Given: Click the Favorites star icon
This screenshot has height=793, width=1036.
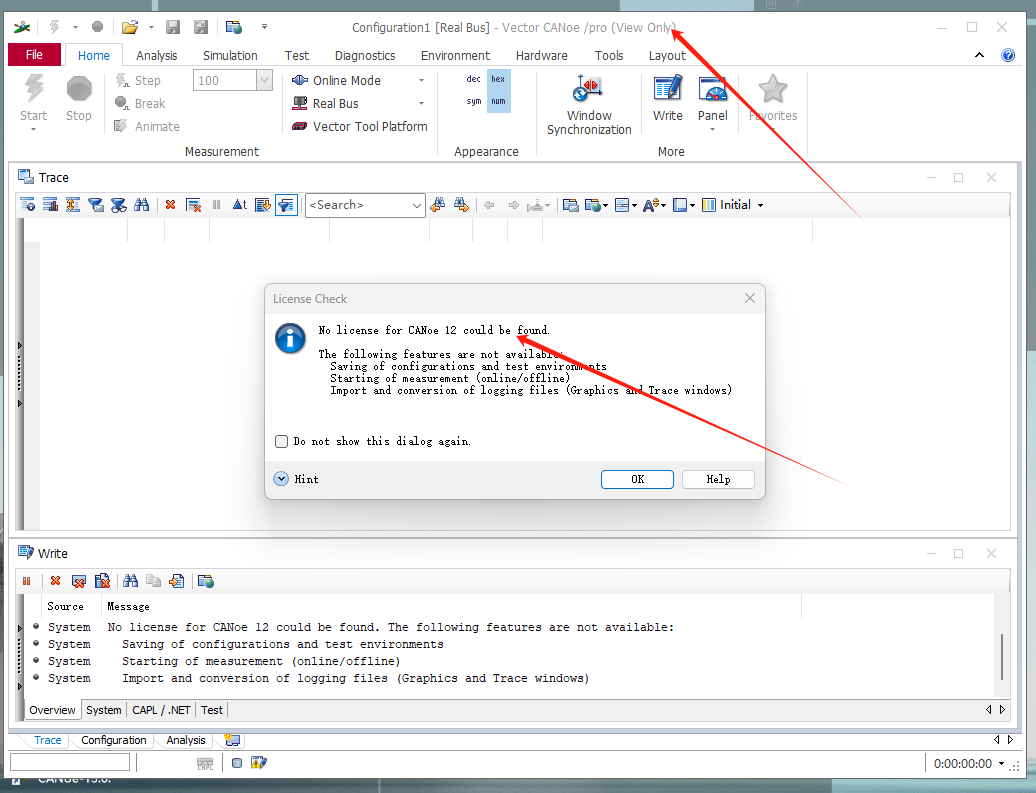Looking at the screenshot, I should [x=772, y=89].
